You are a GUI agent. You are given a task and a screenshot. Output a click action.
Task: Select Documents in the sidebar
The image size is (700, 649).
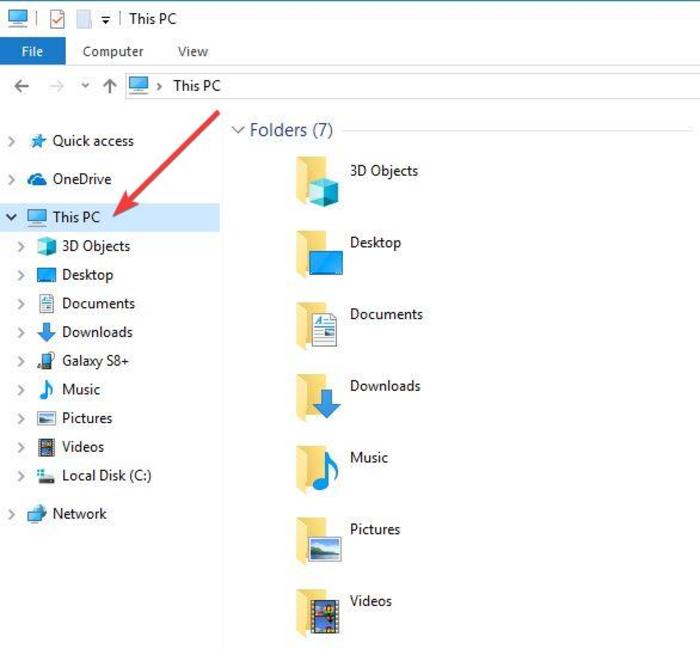[98, 304]
